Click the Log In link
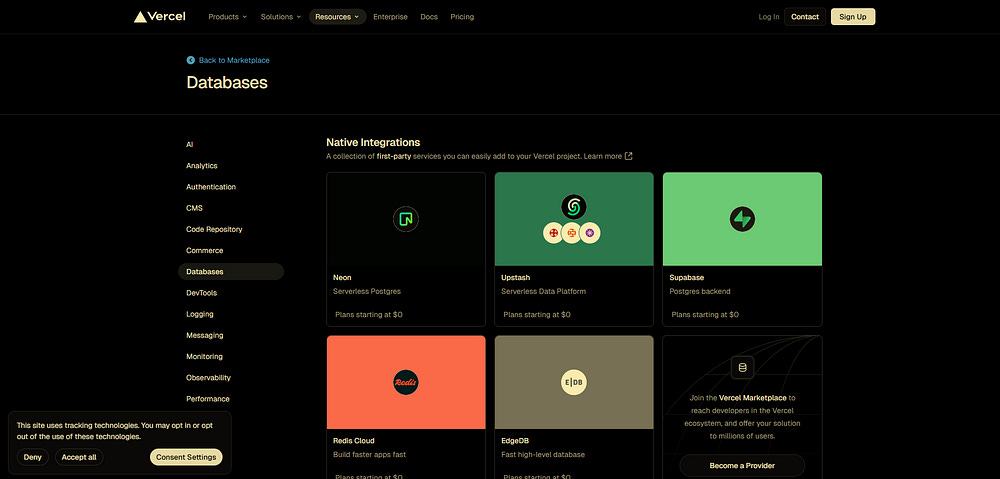This screenshot has height=479, width=1000. 768,17
